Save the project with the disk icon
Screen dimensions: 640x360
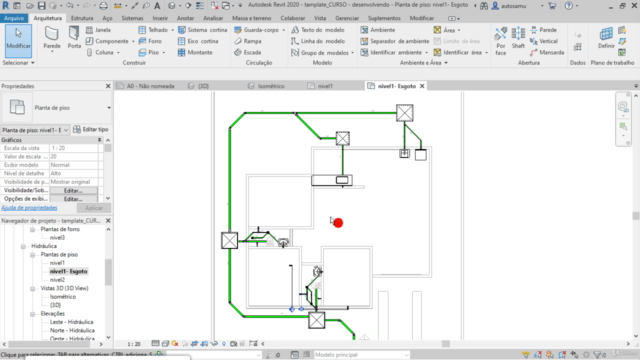(42, 6)
